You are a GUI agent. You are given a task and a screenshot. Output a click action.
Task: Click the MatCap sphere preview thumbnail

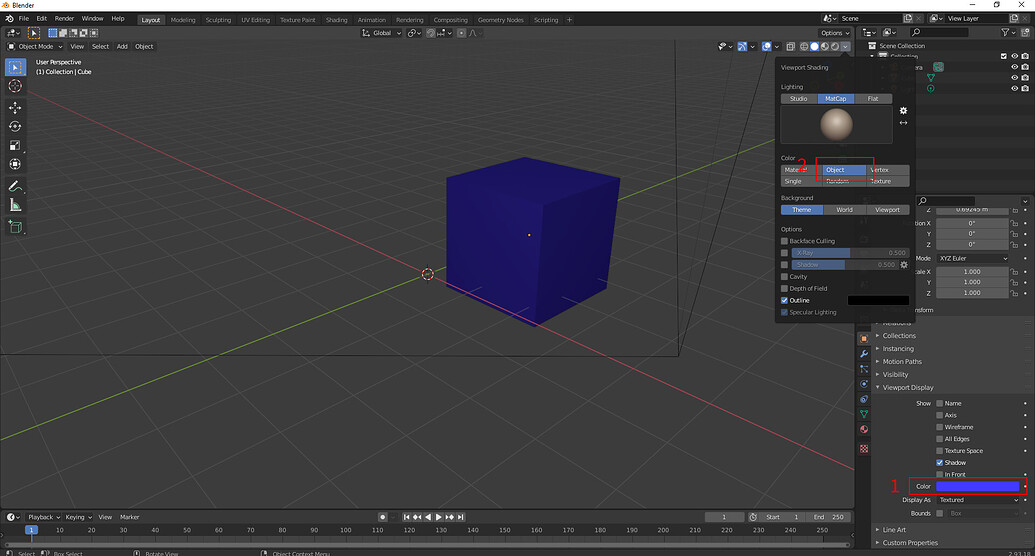tap(836, 125)
